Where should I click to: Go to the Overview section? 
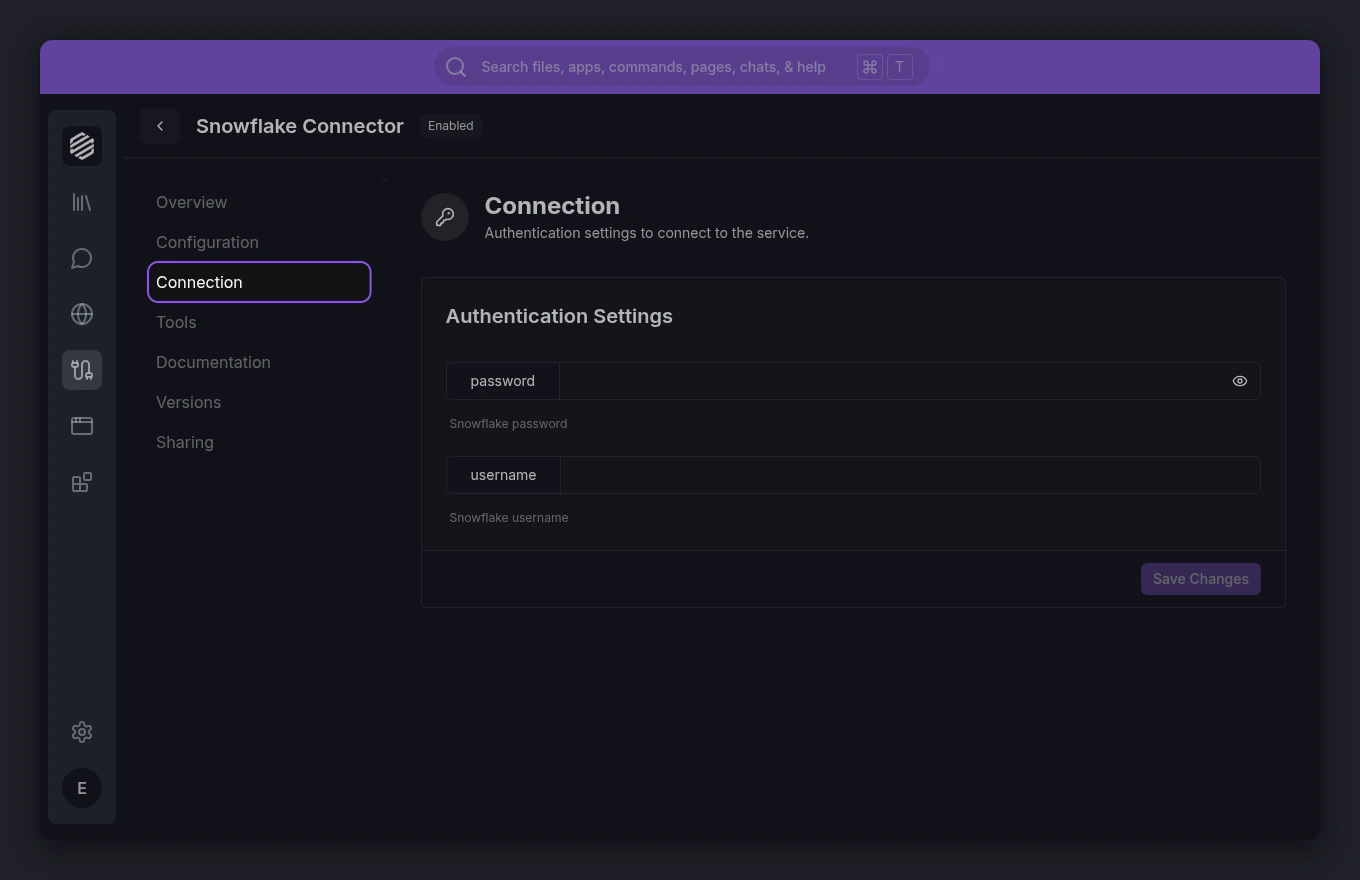pos(259,202)
